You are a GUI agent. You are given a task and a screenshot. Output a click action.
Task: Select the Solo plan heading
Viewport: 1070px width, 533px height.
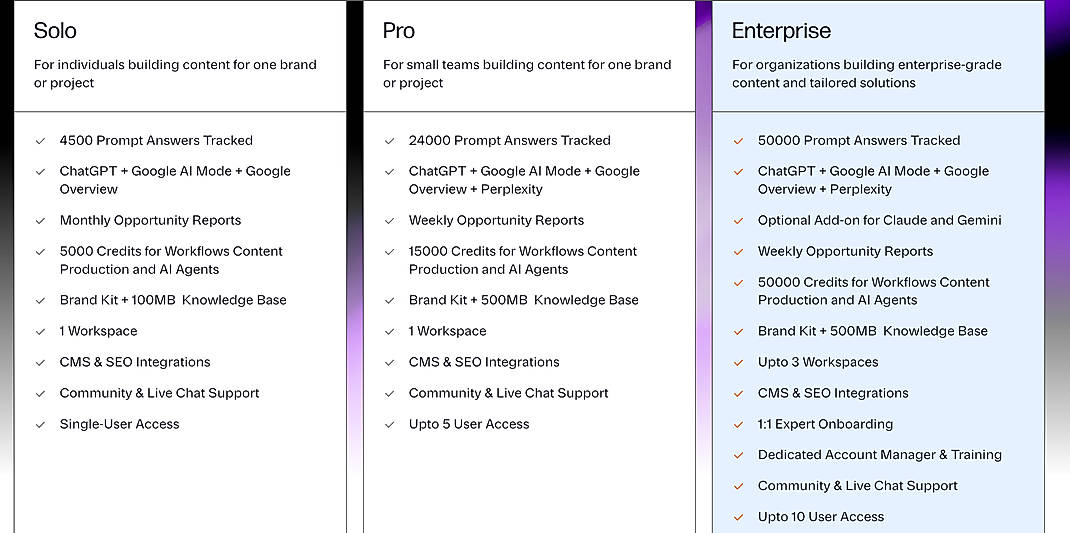[x=55, y=31]
